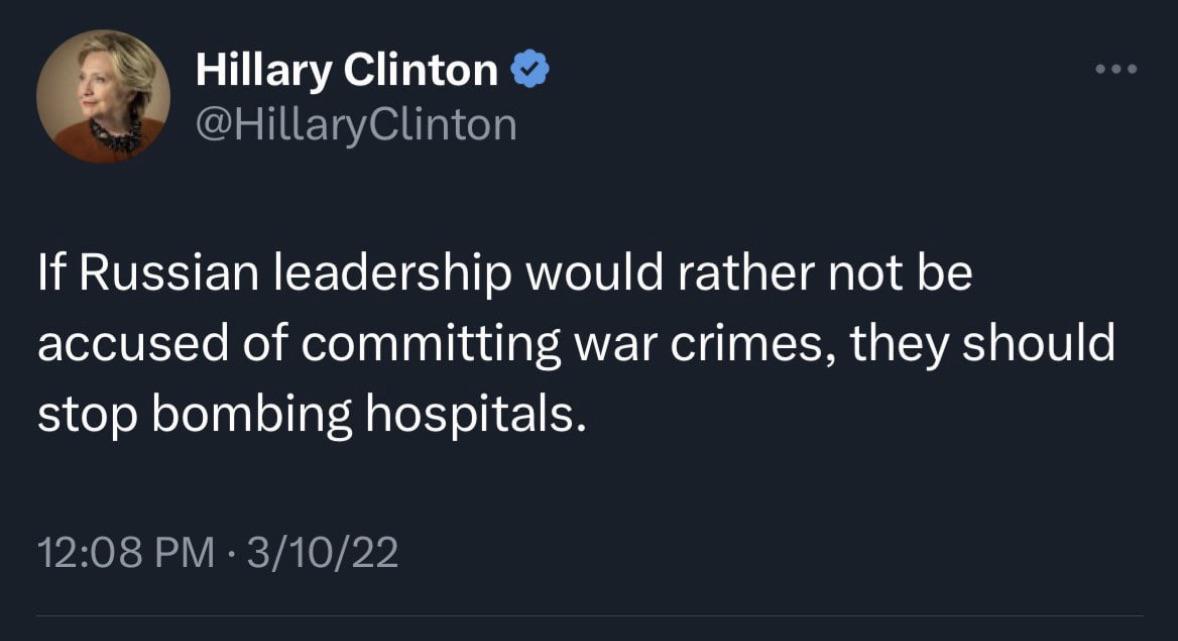This screenshot has height=641, width=1178.
Task: Click the display name Hillary Clinton
Action: (x=346, y=71)
